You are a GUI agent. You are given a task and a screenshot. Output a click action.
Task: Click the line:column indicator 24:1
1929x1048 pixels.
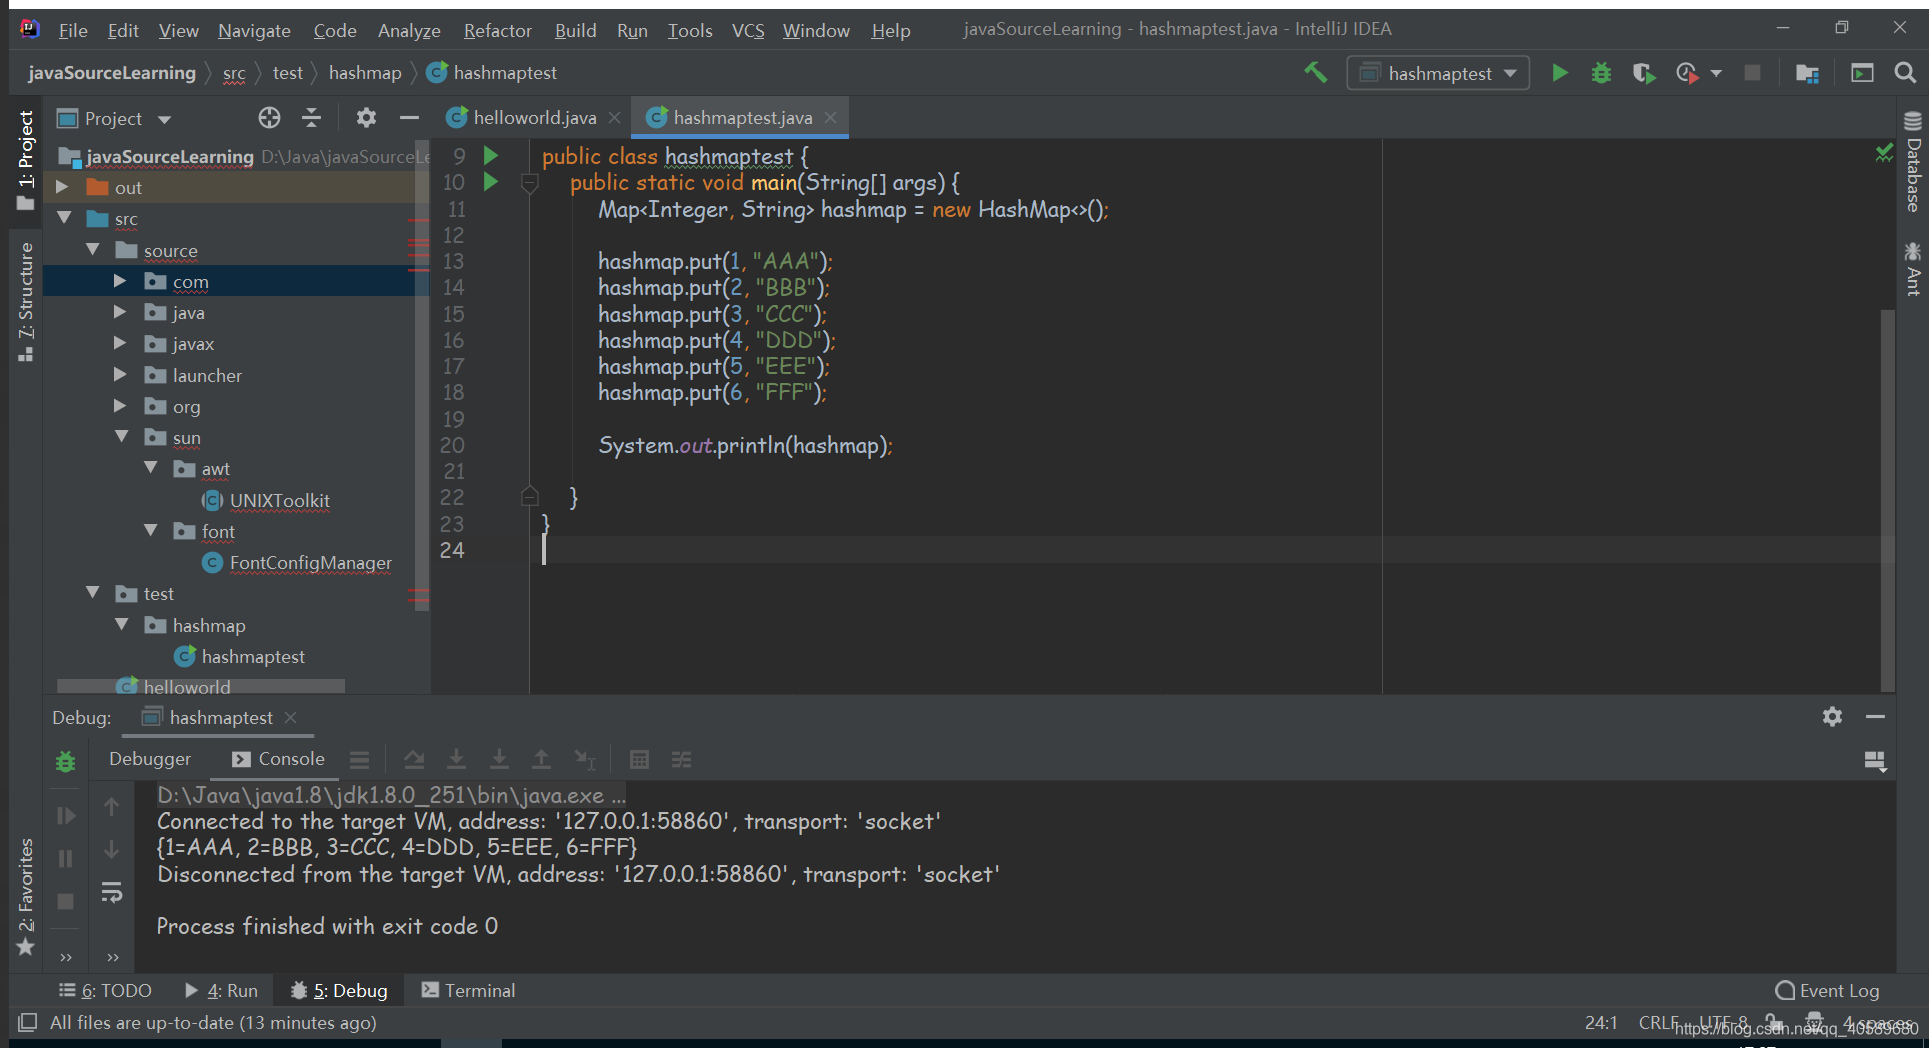click(x=1601, y=1022)
